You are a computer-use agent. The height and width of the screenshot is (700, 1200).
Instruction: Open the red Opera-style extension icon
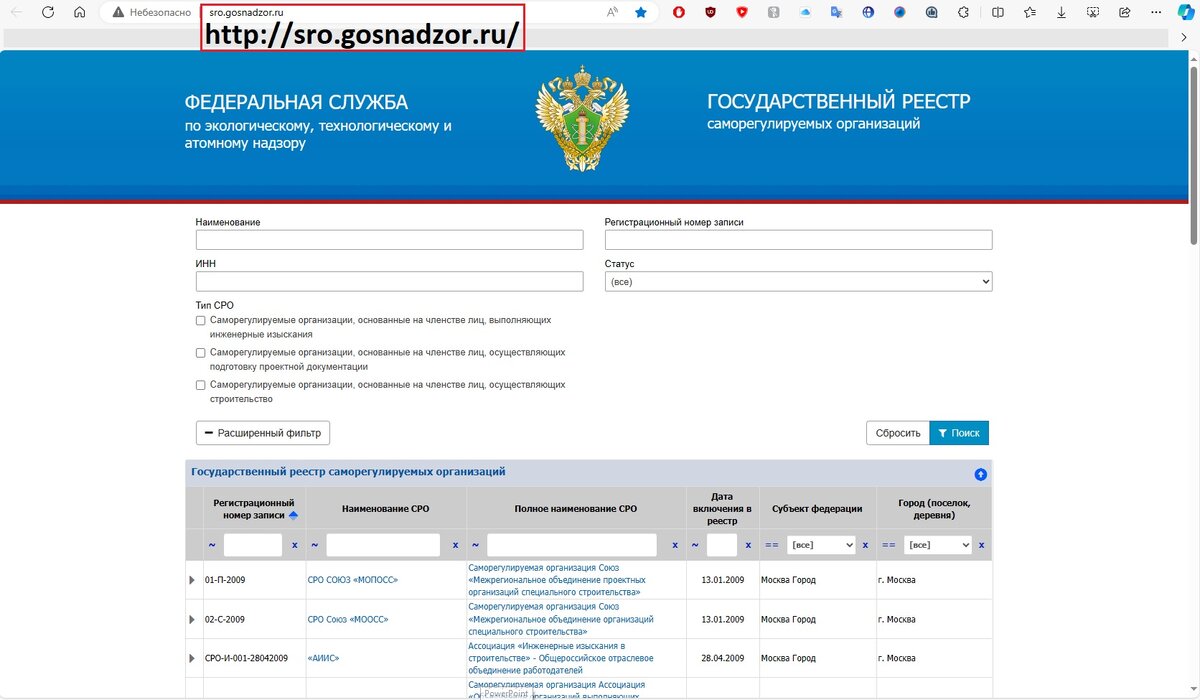679,13
